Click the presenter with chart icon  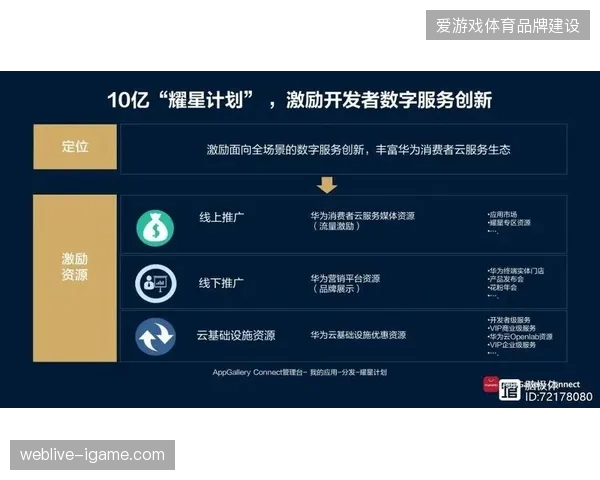[156, 284]
